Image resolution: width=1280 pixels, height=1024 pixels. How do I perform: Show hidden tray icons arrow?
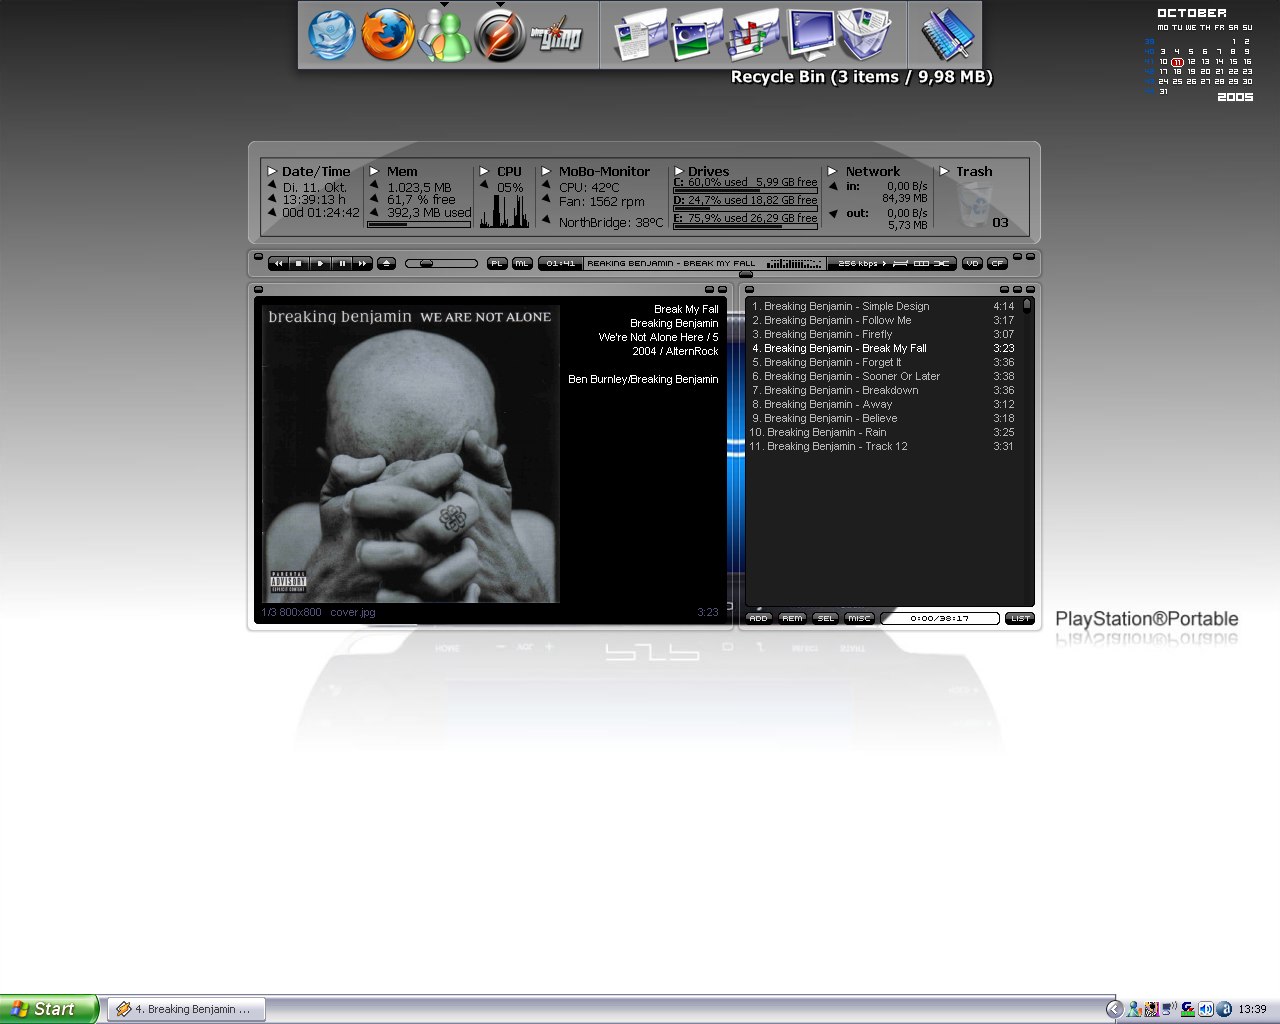(1114, 1009)
